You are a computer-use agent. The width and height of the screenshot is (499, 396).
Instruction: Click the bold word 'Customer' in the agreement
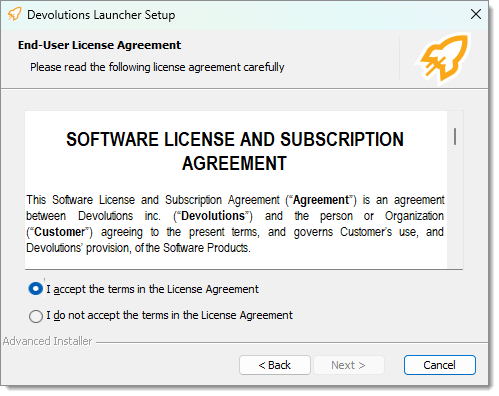[x=60, y=232]
